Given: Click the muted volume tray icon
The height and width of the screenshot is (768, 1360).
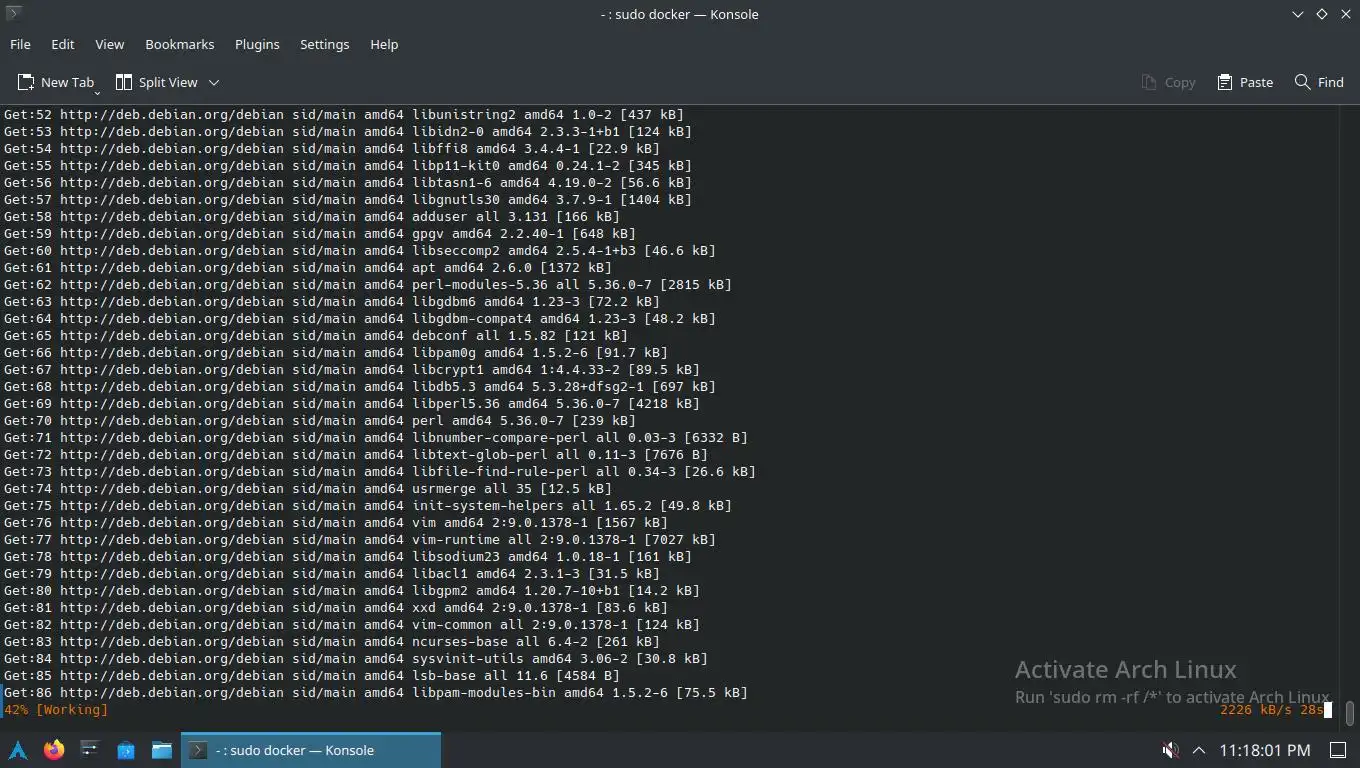Looking at the screenshot, I should (x=1170, y=750).
